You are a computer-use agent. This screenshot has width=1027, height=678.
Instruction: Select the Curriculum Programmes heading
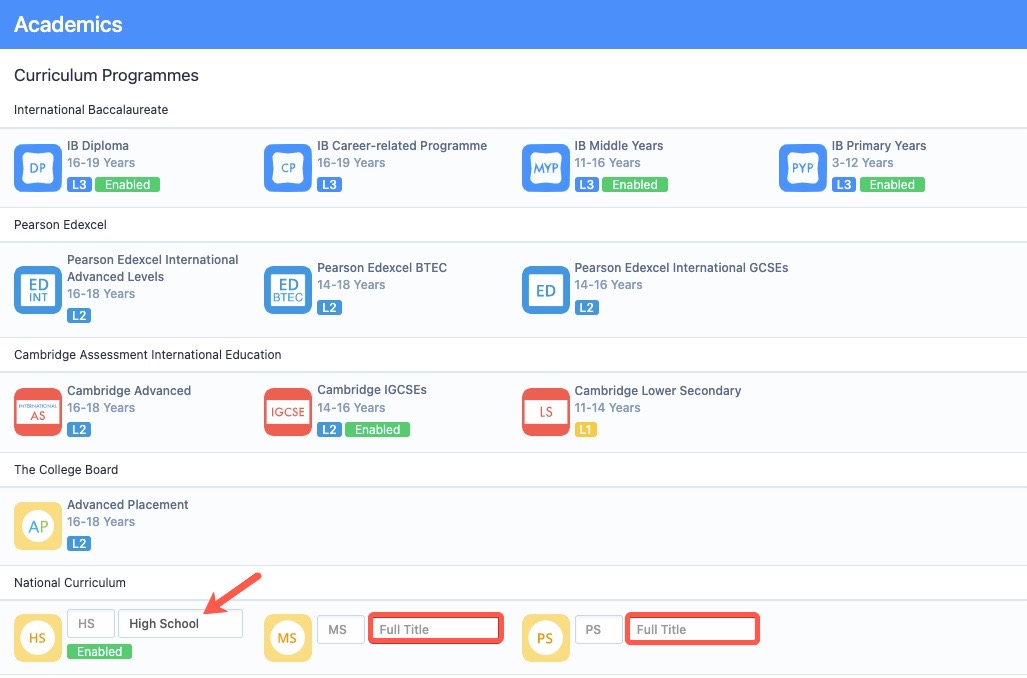(106, 75)
